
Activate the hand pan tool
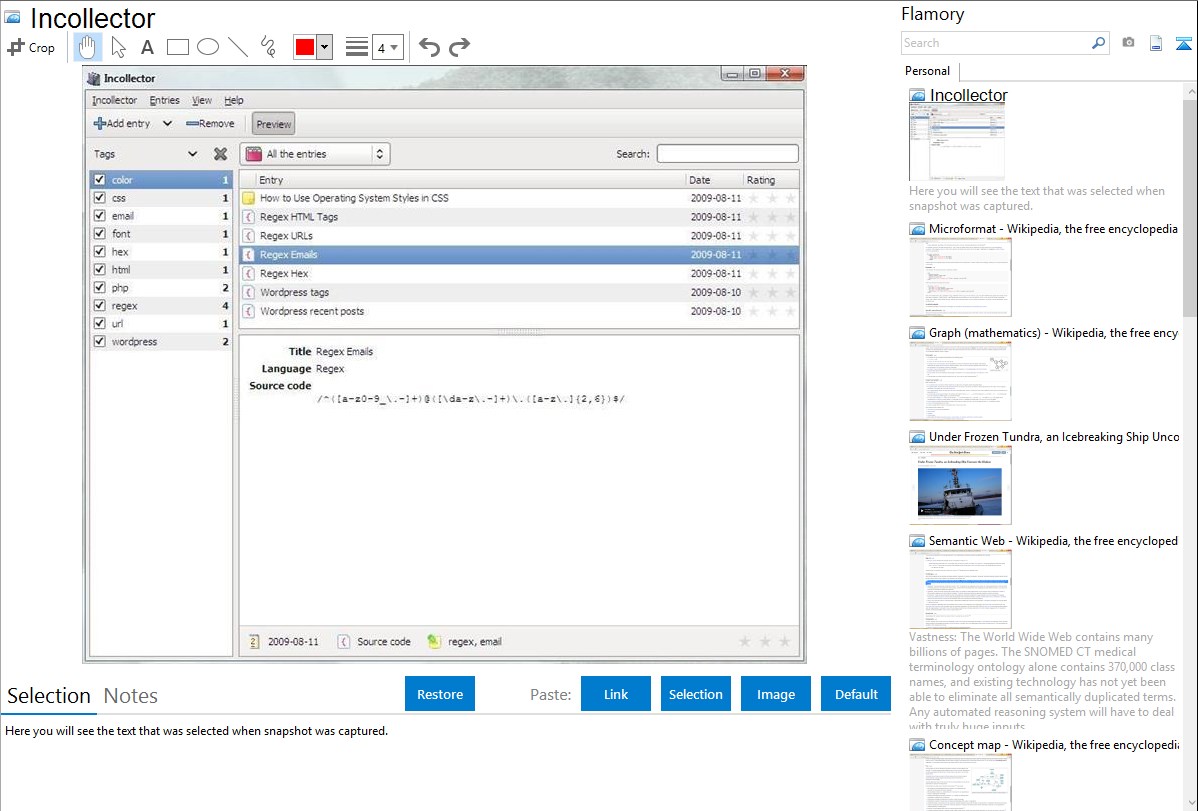tap(88, 47)
